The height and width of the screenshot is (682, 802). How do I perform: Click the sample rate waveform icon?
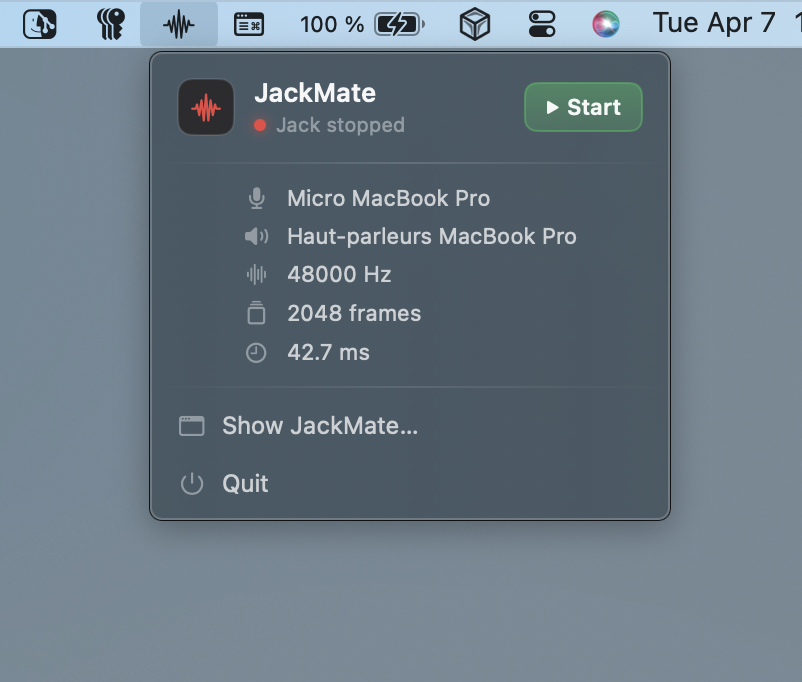[x=257, y=275]
